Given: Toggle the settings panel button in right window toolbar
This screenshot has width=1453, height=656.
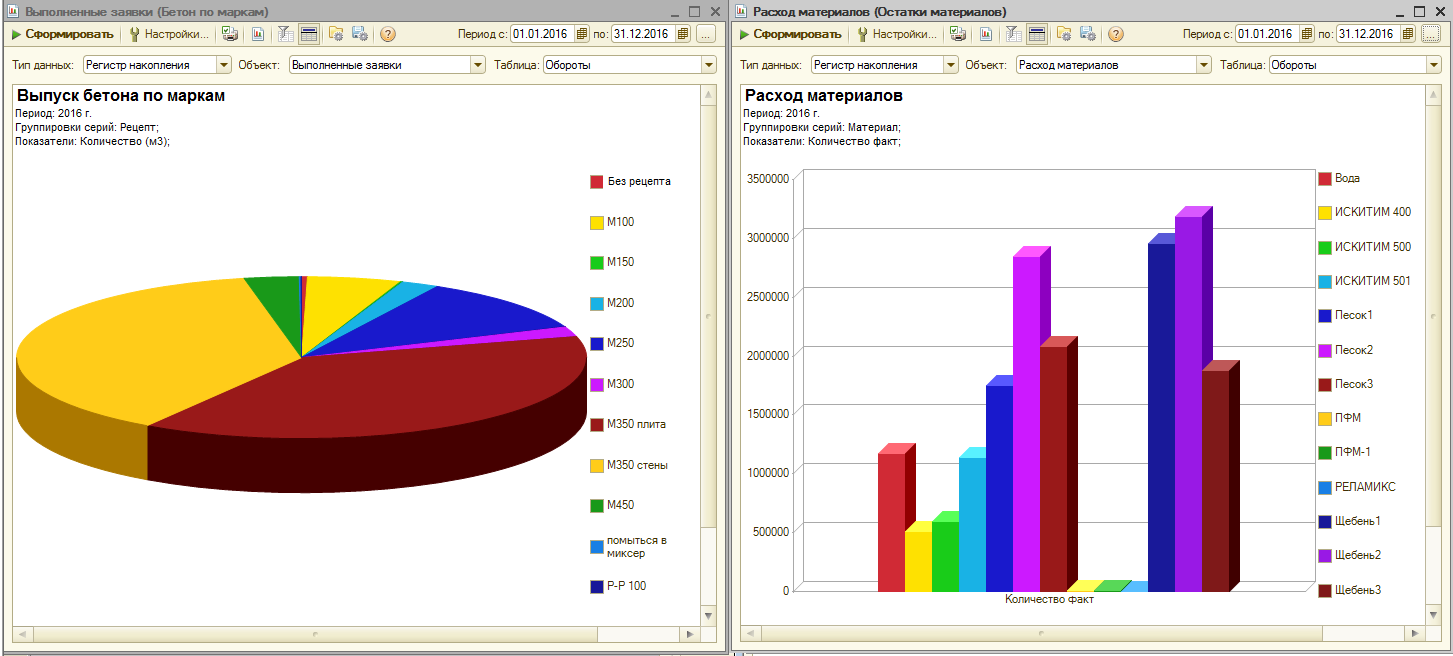Looking at the screenshot, I should click(1037, 34).
